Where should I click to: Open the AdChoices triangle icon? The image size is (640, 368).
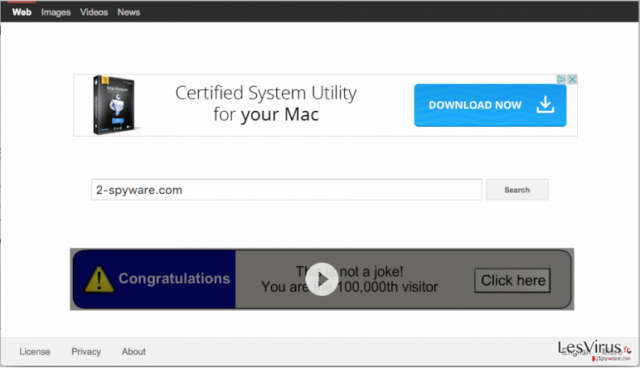coord(562,79)
